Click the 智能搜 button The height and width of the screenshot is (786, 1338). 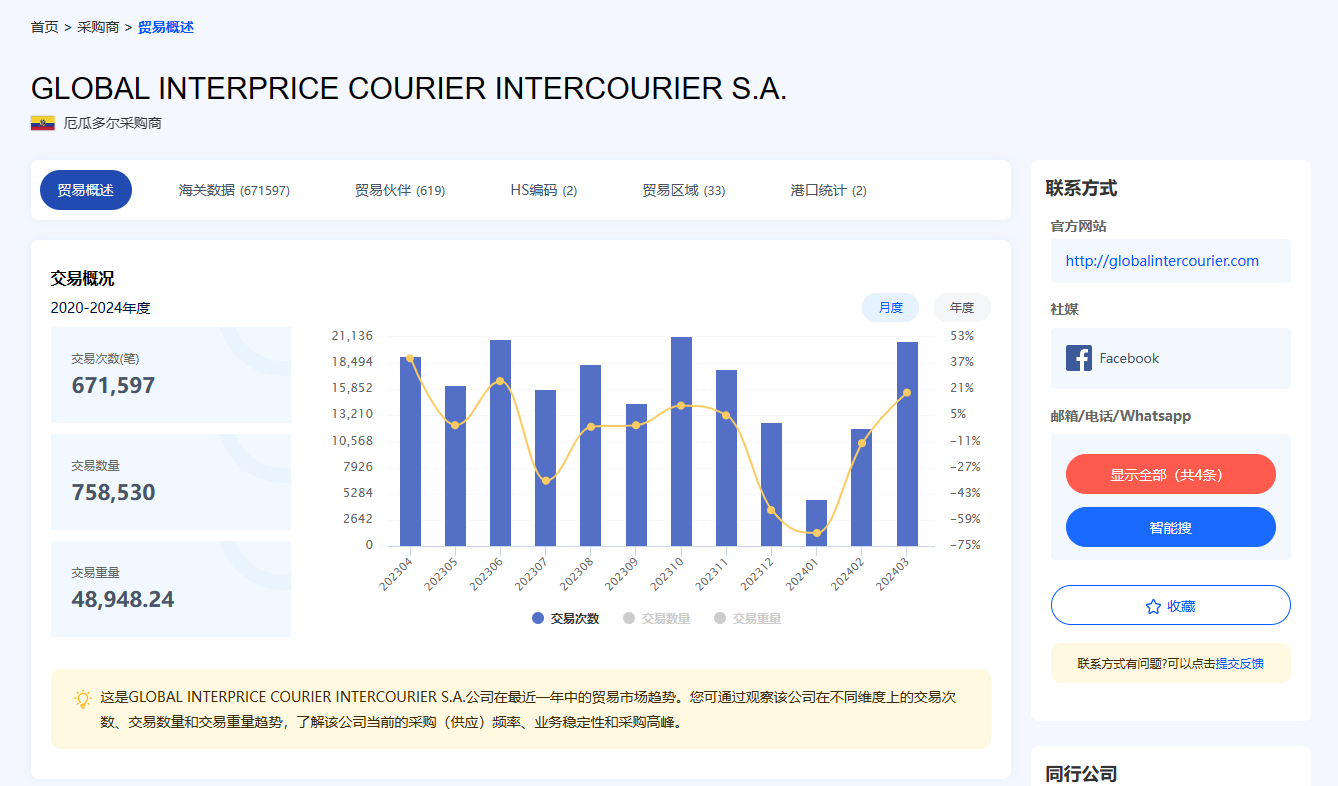click(x=1171, y=527)
